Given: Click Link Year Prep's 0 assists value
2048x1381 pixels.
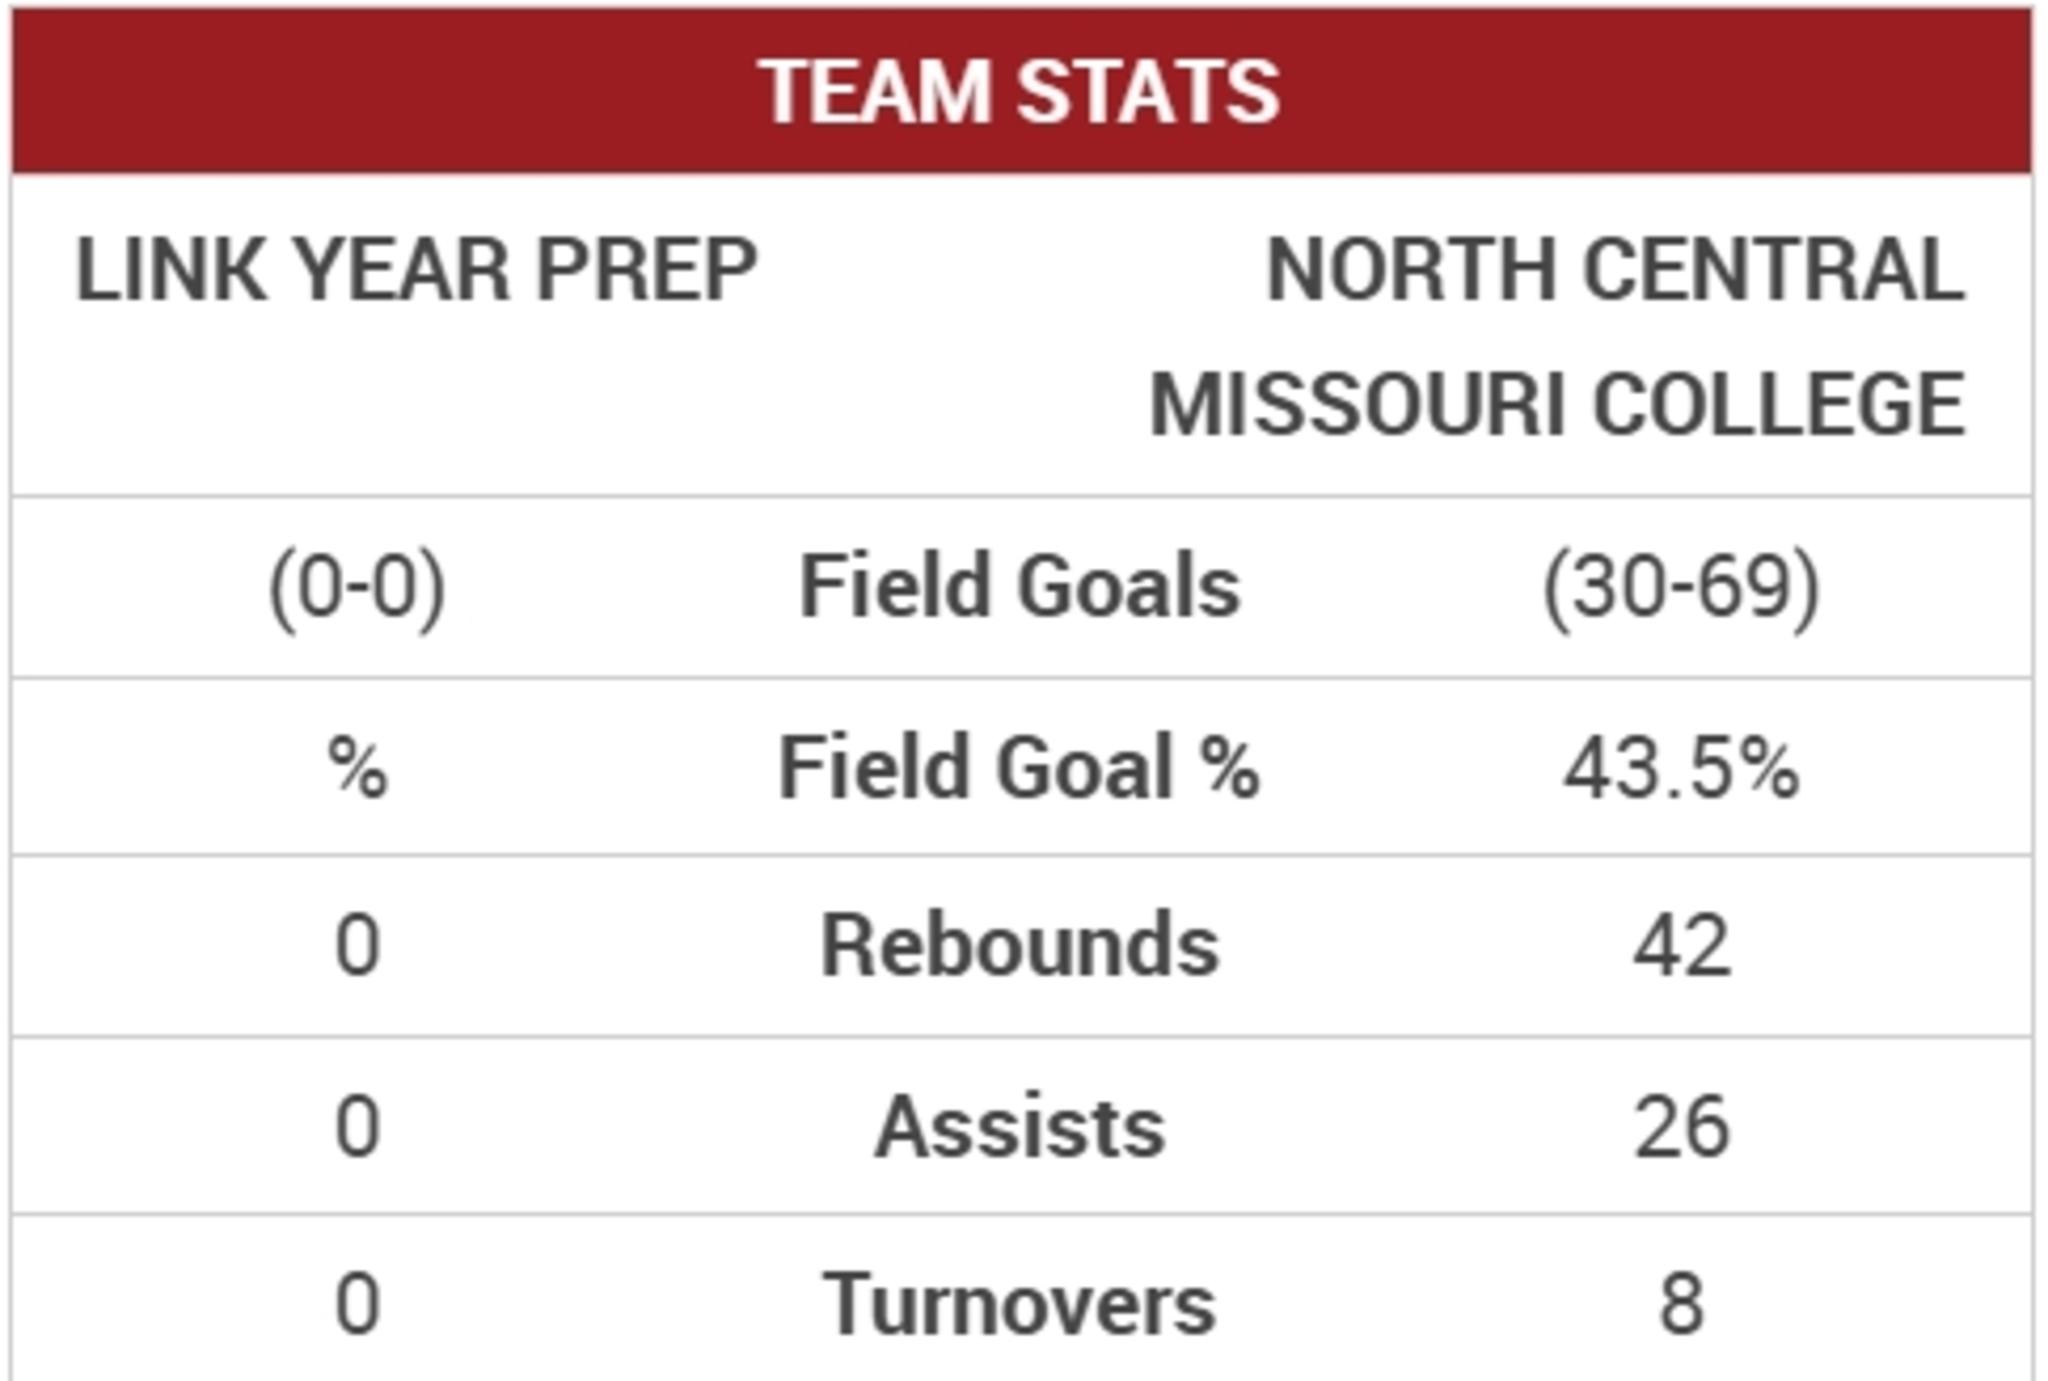Looking at the screenshot, I should tap(357, 1127).
